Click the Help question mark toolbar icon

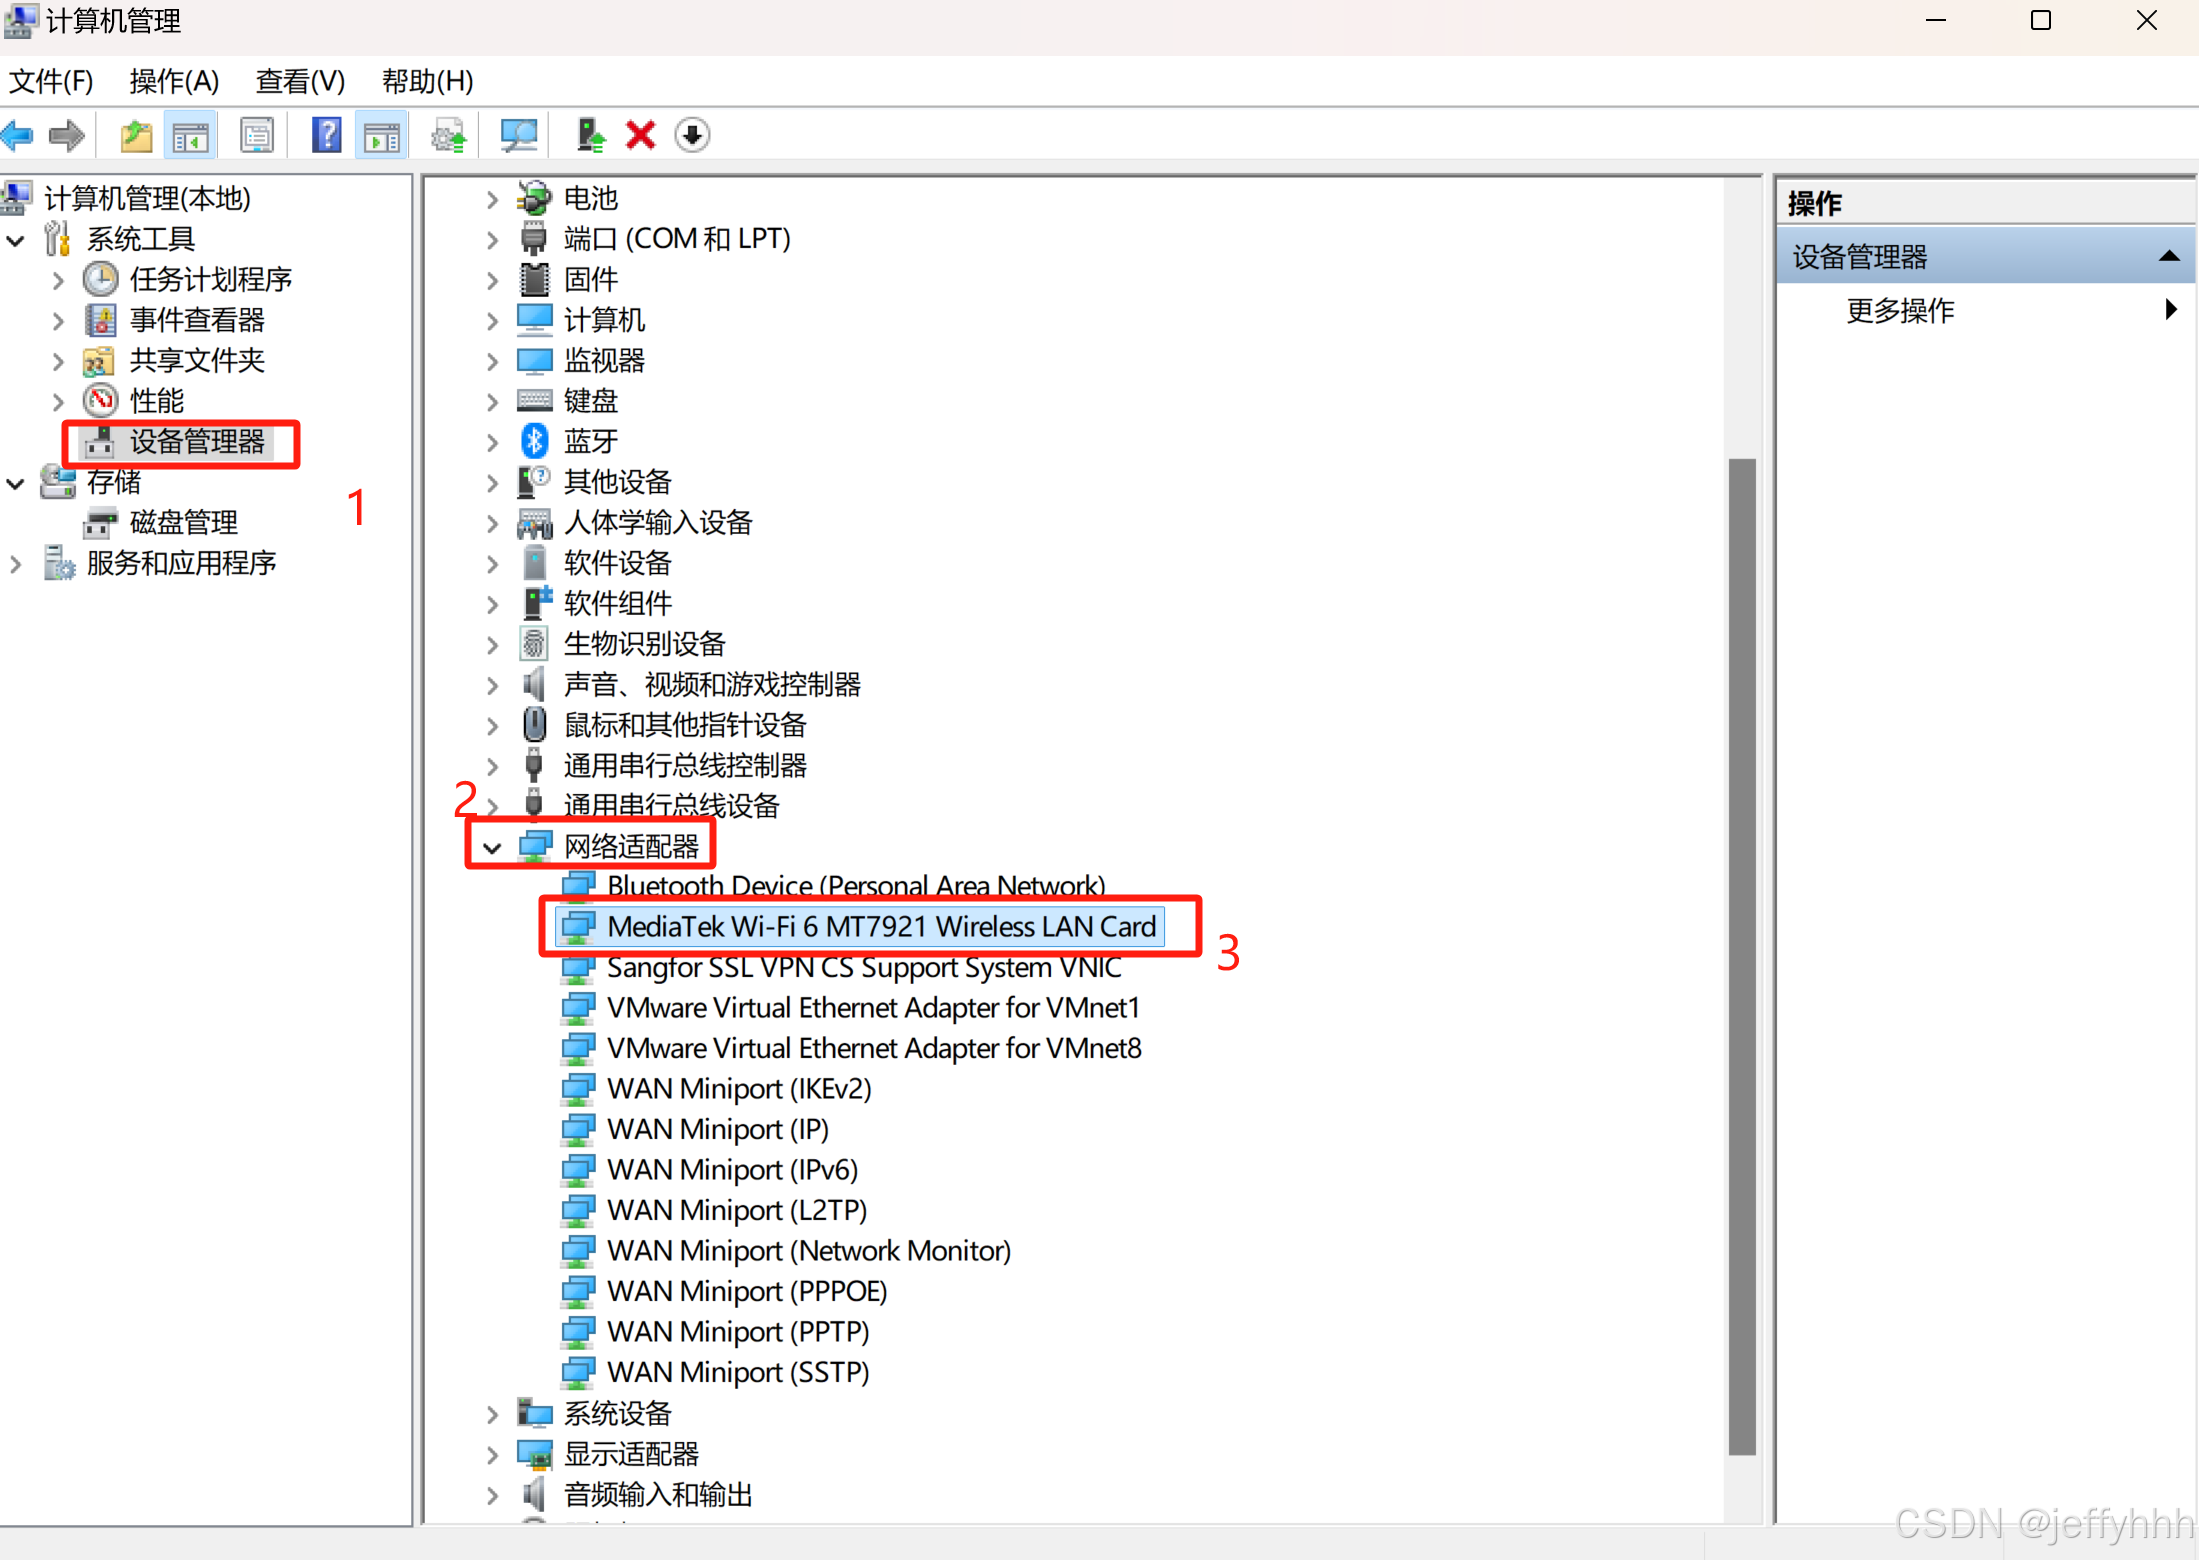tap(326, 135)
